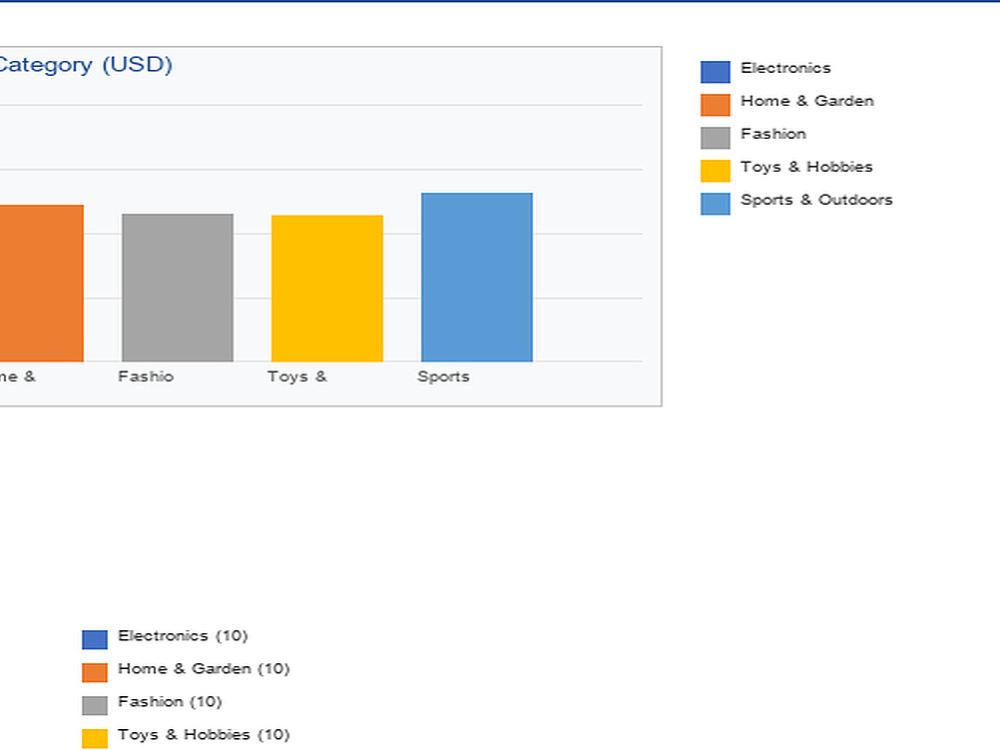Select the Sports & Outdoors legend label
The width and height of the screenshot is (1000, 750).
point(816,200)
